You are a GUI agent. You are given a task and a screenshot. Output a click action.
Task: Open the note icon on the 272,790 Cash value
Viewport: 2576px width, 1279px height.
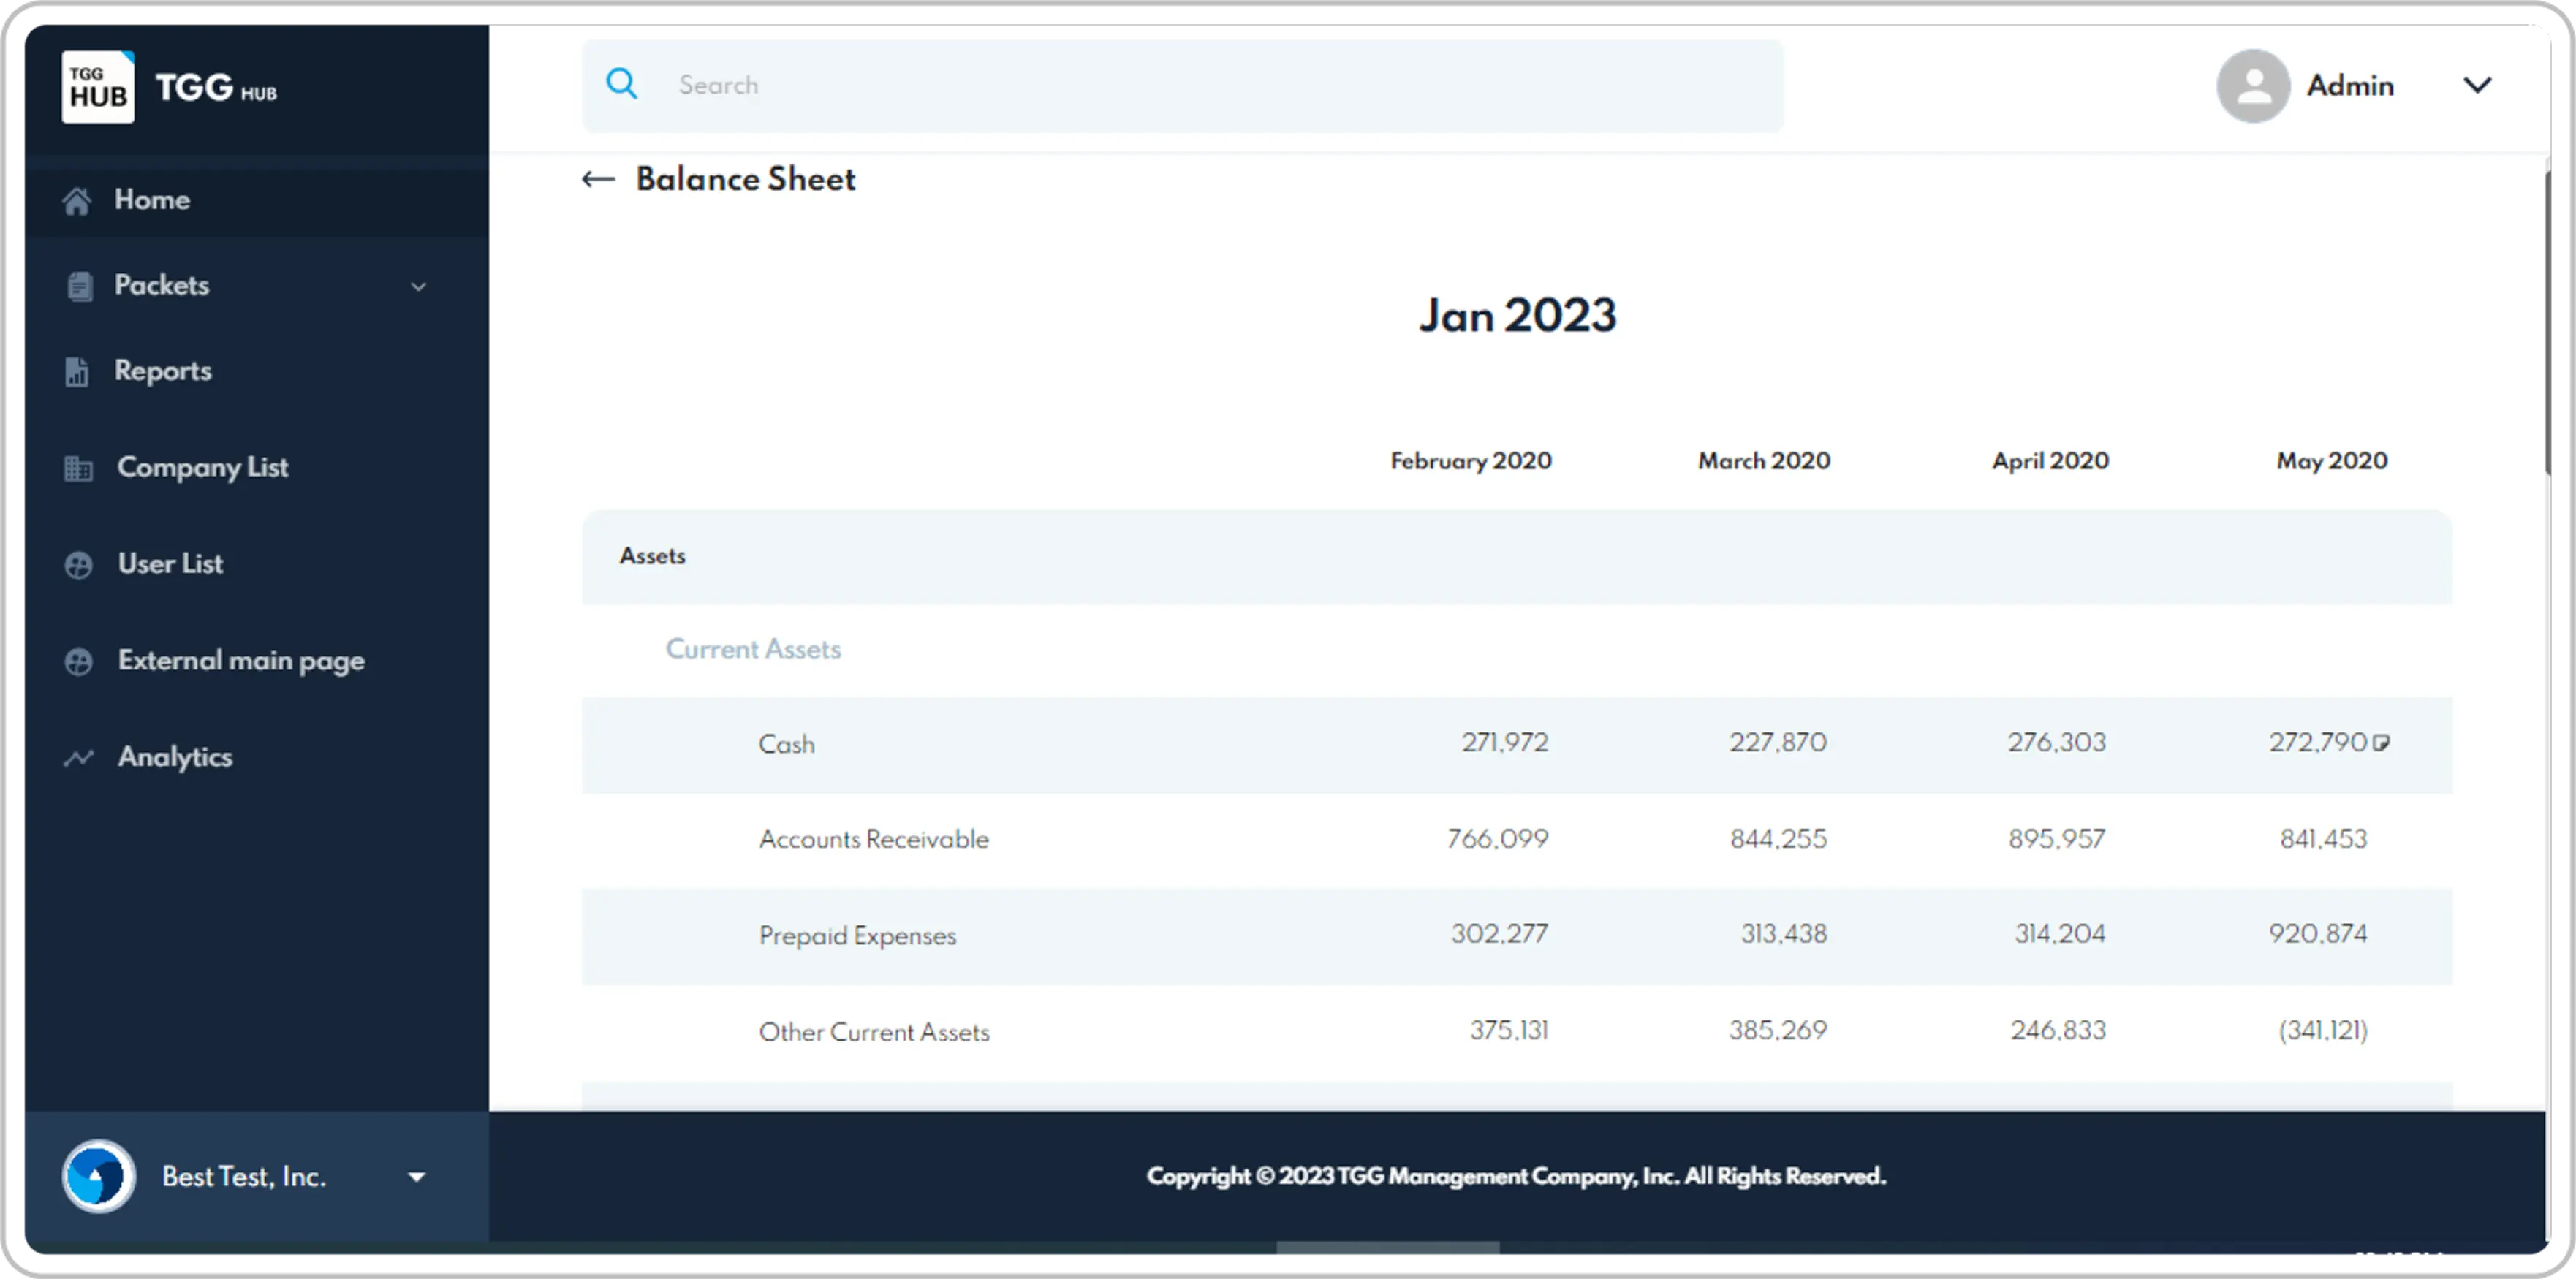coord(2385,742)
